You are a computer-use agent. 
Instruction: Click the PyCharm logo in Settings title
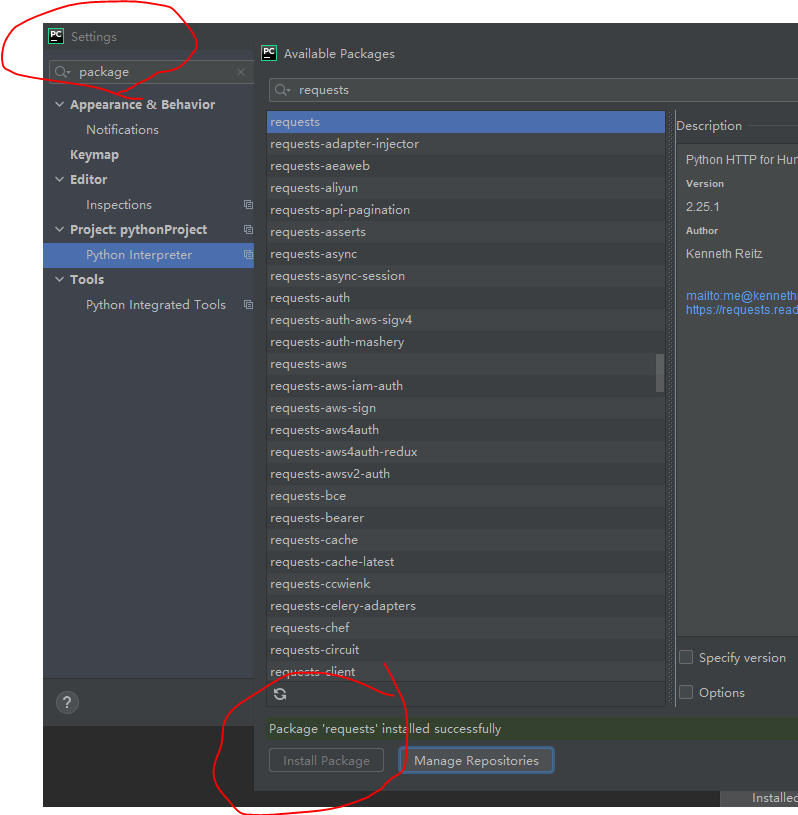(56, 36)
